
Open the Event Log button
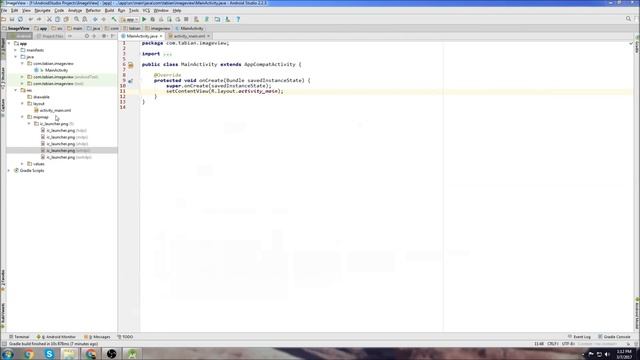pos(580,337)
